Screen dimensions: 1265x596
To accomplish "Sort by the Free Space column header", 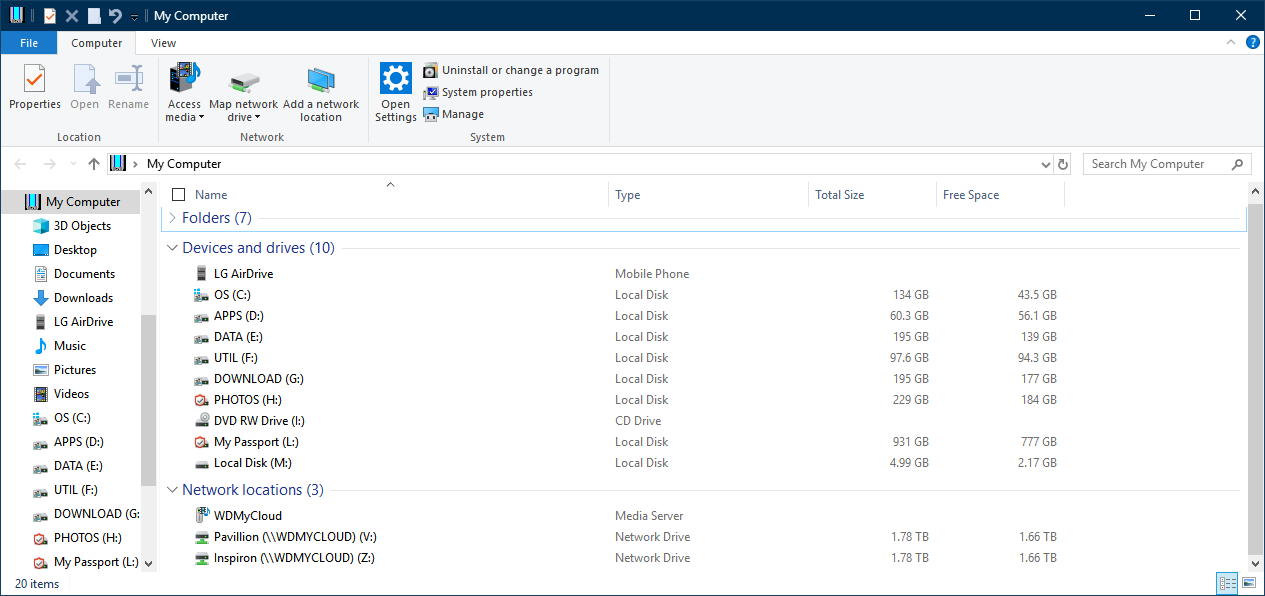I will (x=971, y=195).
